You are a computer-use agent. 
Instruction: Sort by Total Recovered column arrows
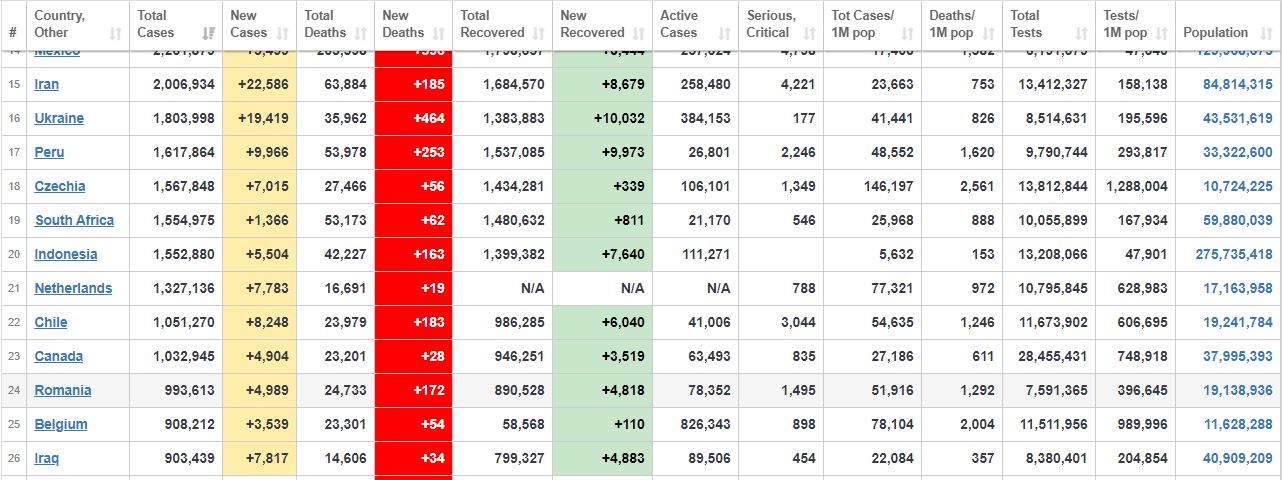(539, 33)
